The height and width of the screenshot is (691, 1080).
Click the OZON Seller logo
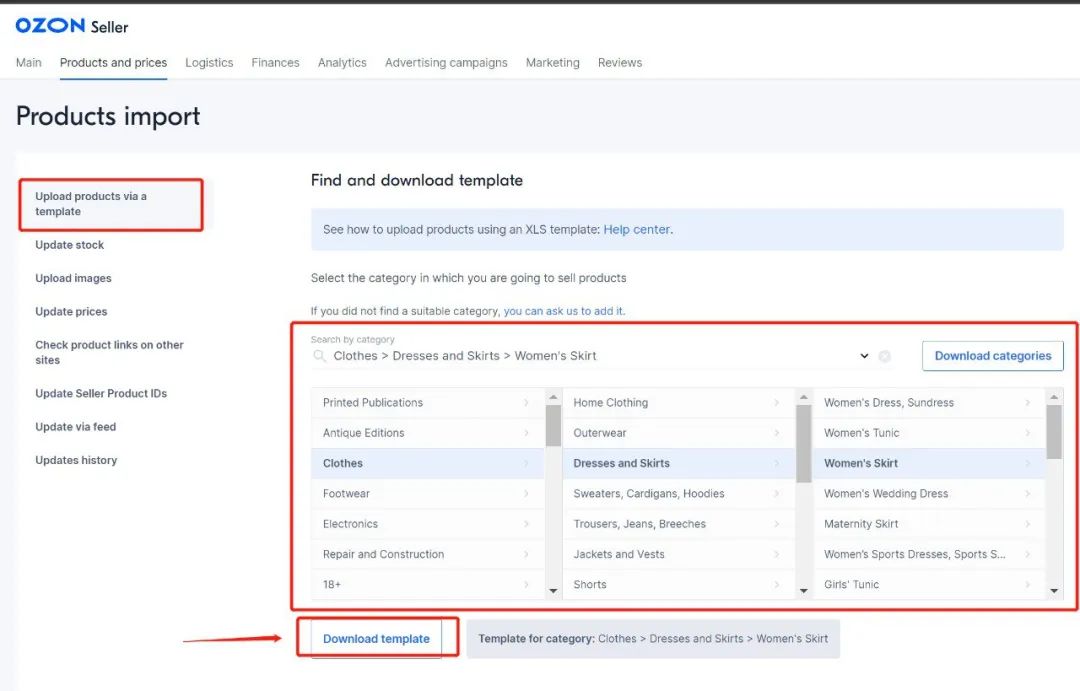click(72, 26)
